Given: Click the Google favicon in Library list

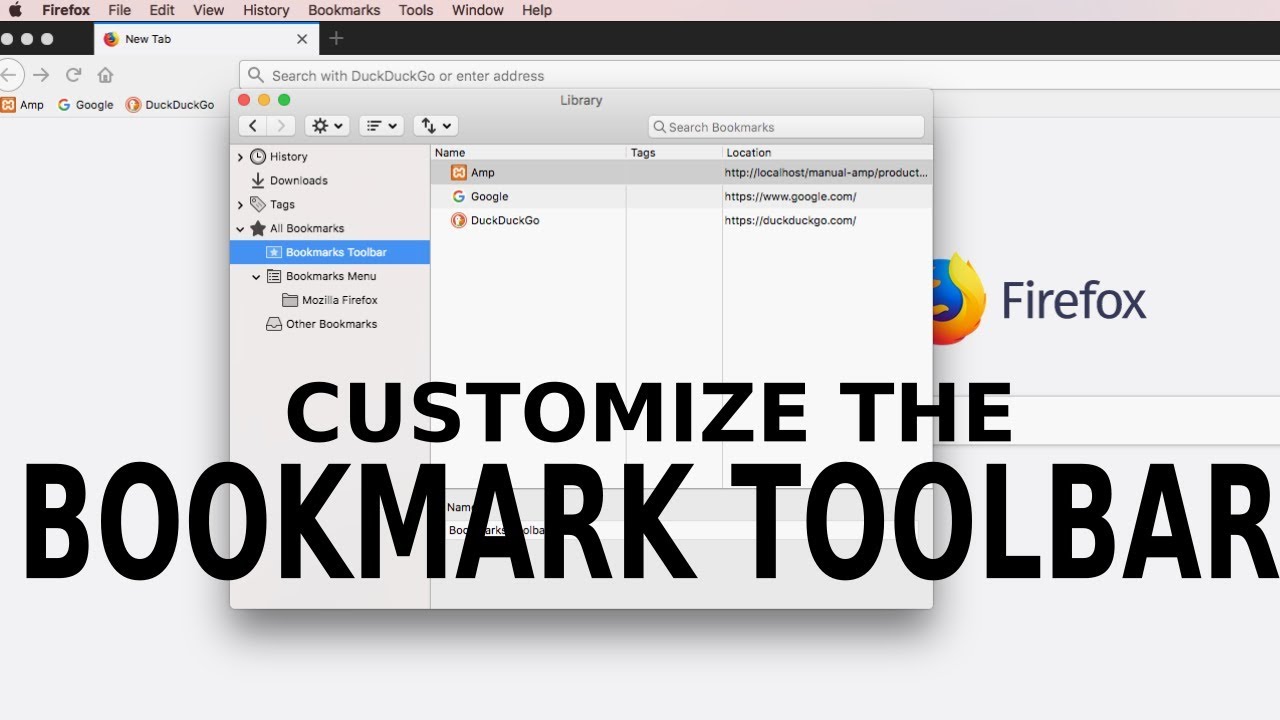Looking at the screenshot, I should coord(459,197).
